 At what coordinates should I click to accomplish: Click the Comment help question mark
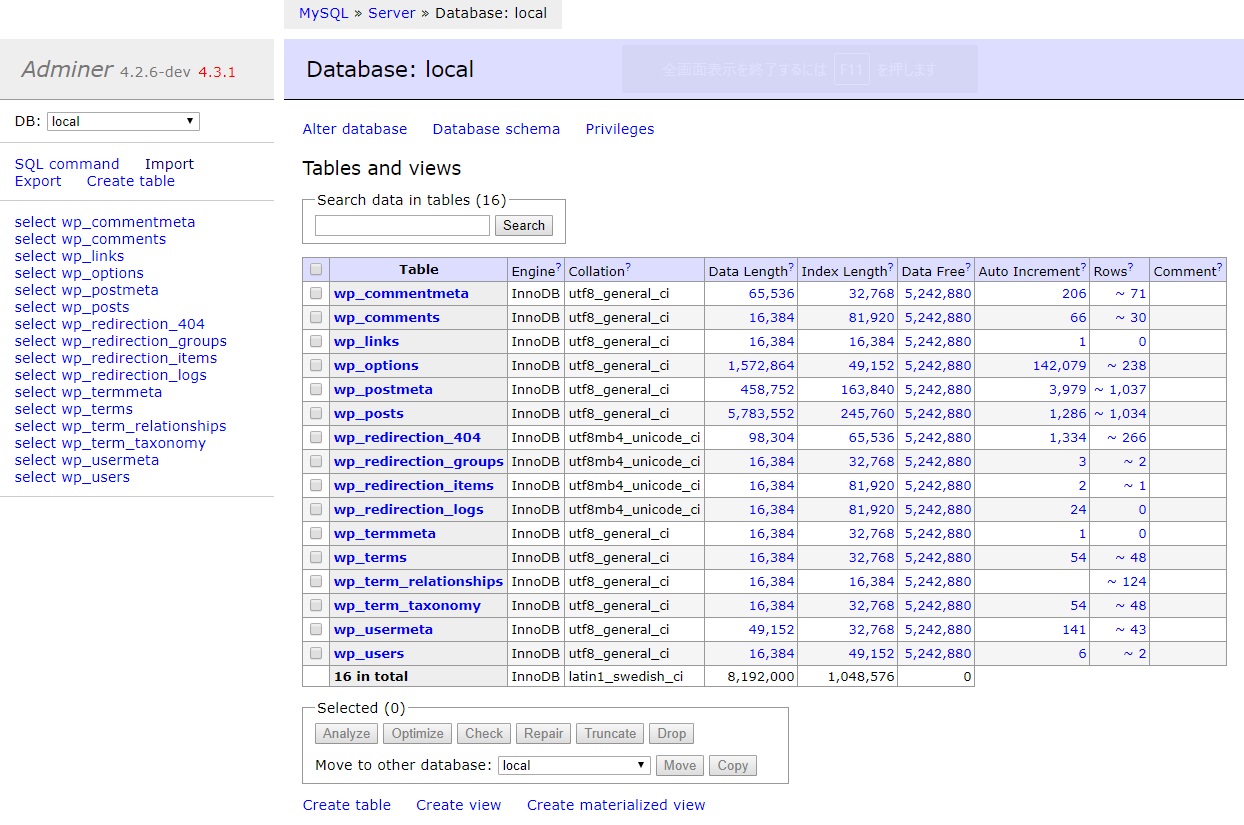point(1220,267)
